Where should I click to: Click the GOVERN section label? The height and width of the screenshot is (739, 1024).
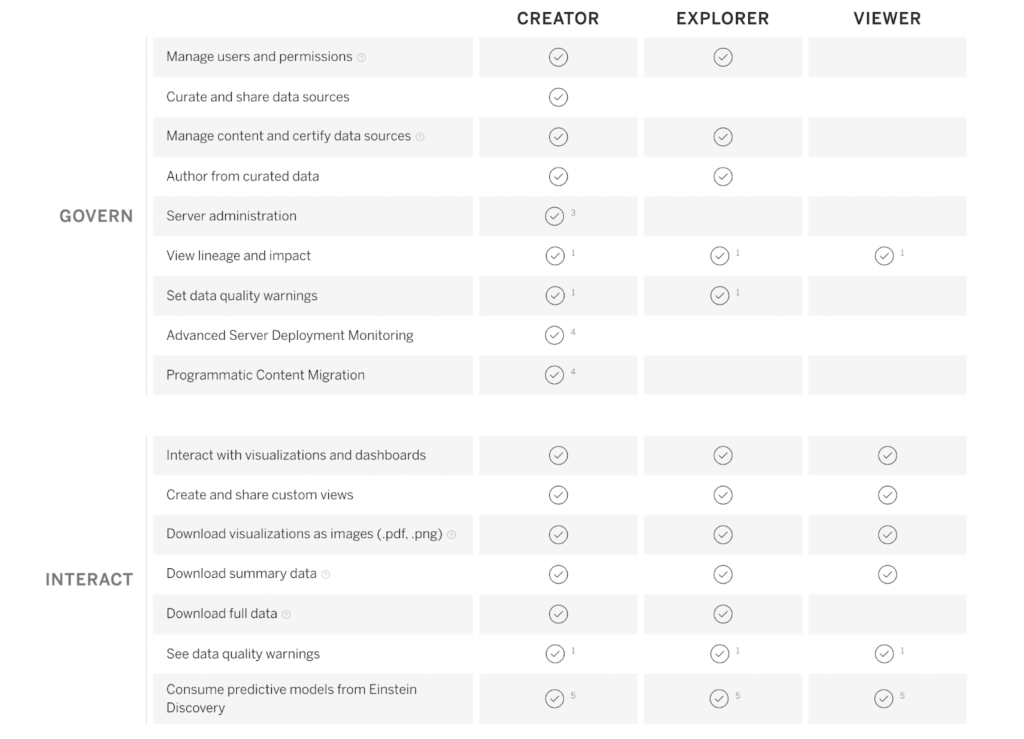click(96, 216)
